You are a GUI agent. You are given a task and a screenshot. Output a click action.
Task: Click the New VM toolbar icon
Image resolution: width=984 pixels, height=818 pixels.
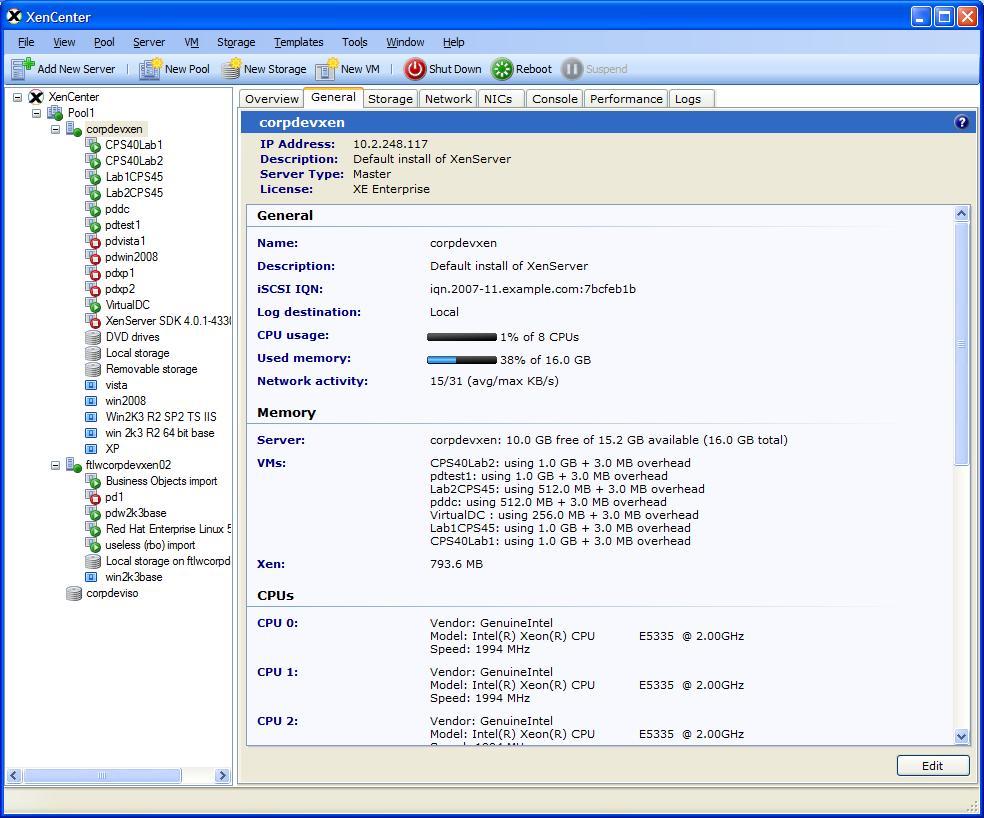(326, 69)
